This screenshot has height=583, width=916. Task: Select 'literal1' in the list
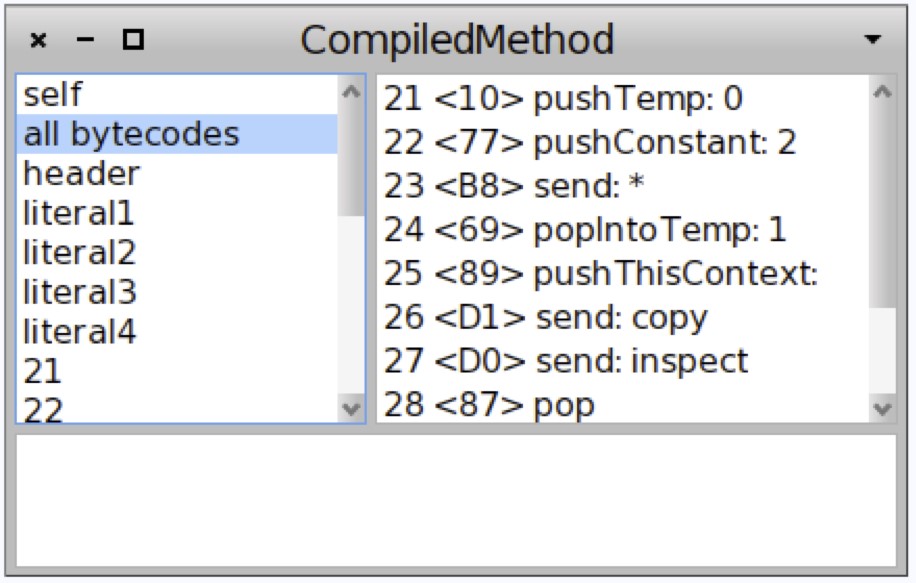[78, 213]
